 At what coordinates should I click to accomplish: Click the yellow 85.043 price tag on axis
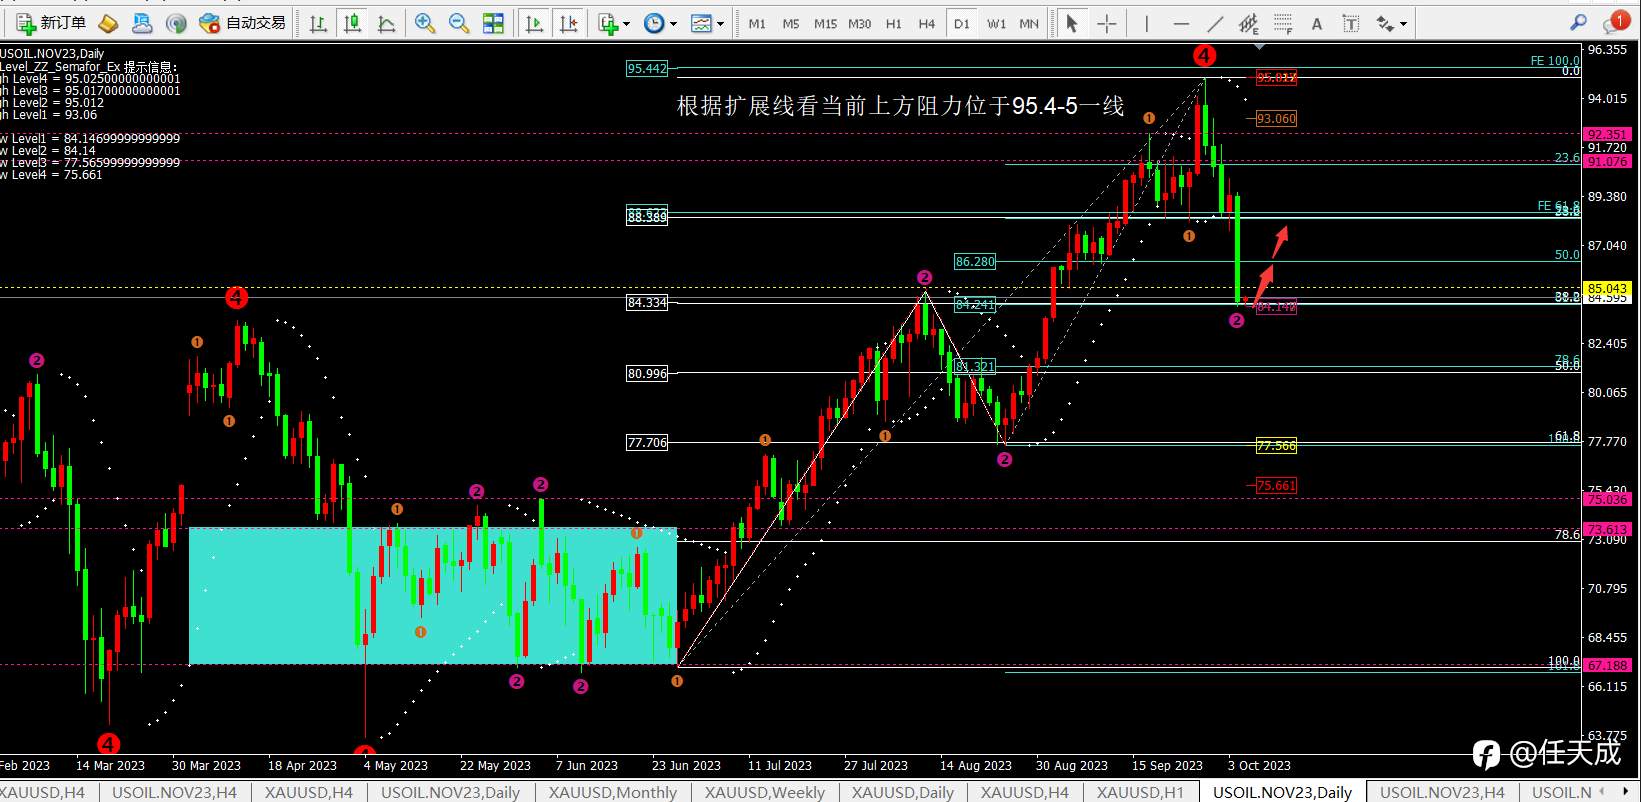1608,288
